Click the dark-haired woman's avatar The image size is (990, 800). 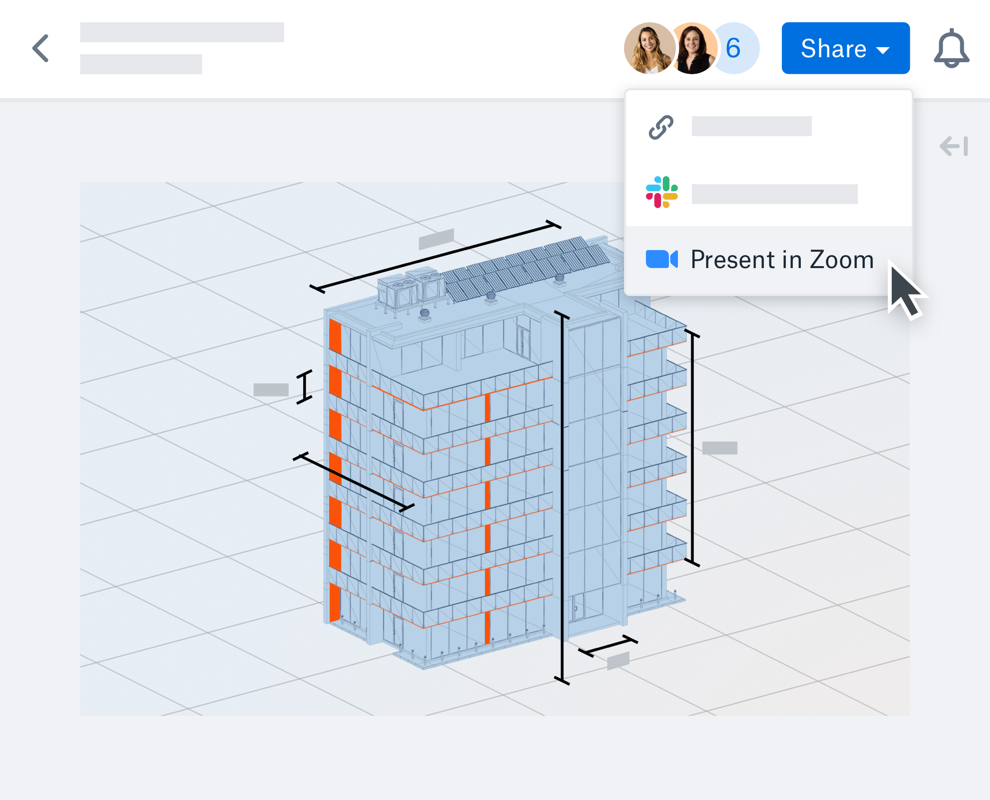(x=692, y=48)
